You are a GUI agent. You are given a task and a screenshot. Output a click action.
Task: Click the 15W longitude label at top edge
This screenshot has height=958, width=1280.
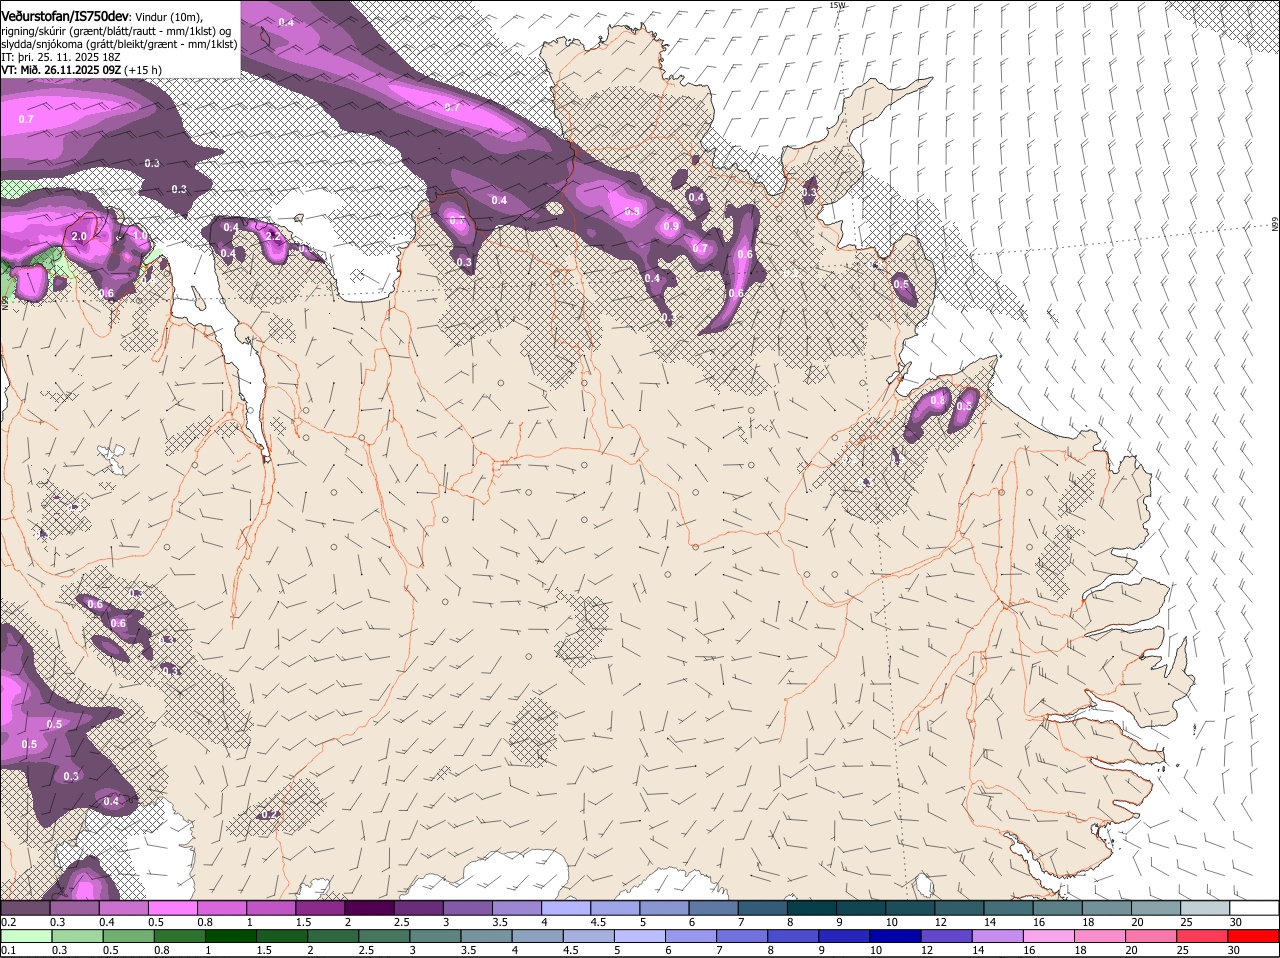point(837,5)
